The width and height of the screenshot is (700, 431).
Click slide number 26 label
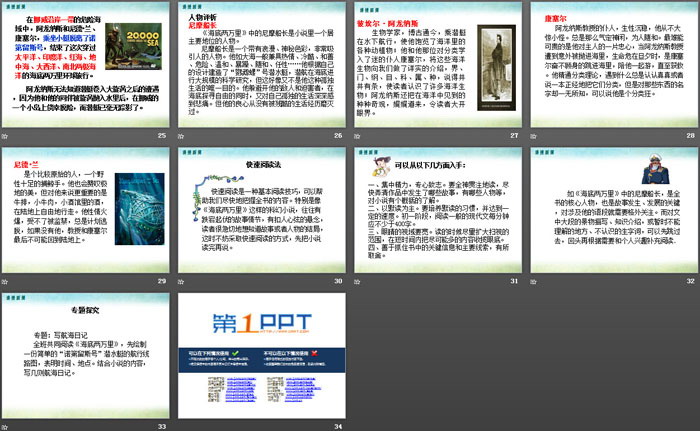tap(338, 135)
